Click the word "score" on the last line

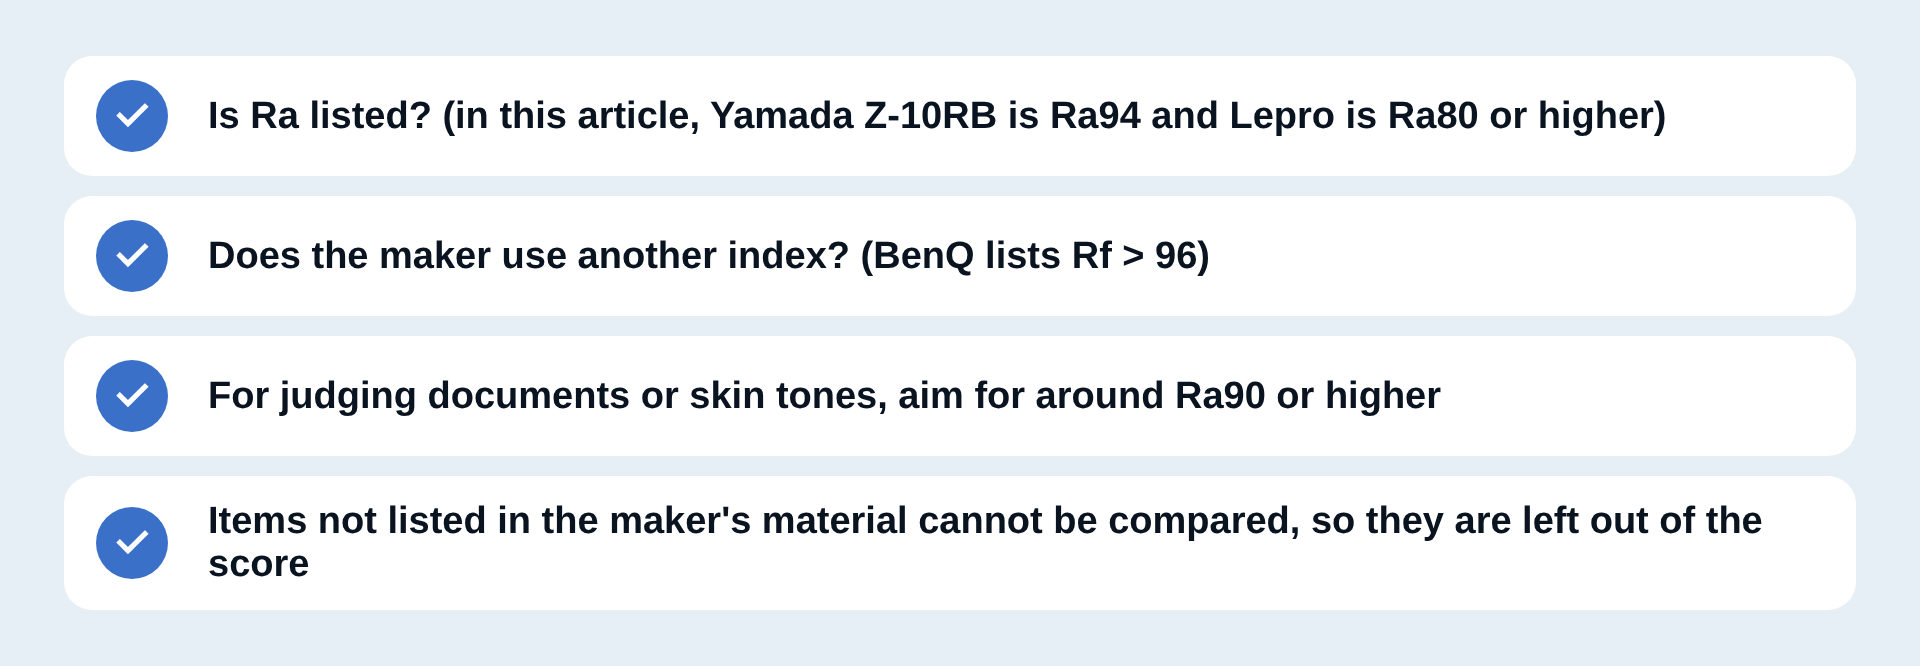coord(258,564)
